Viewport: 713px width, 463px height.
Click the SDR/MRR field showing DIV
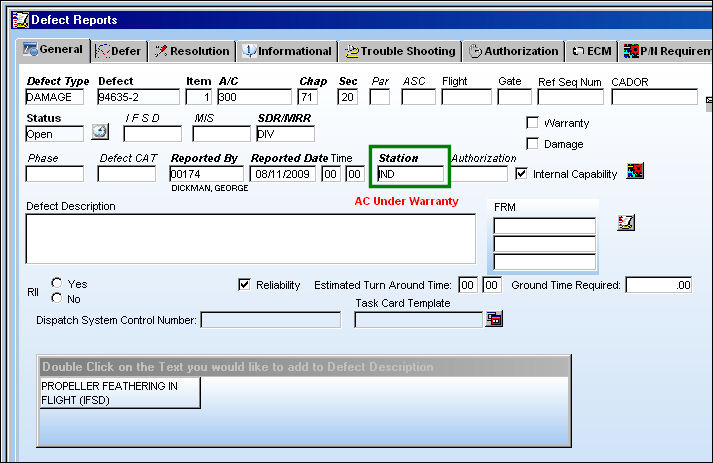(x=286, y=134)
